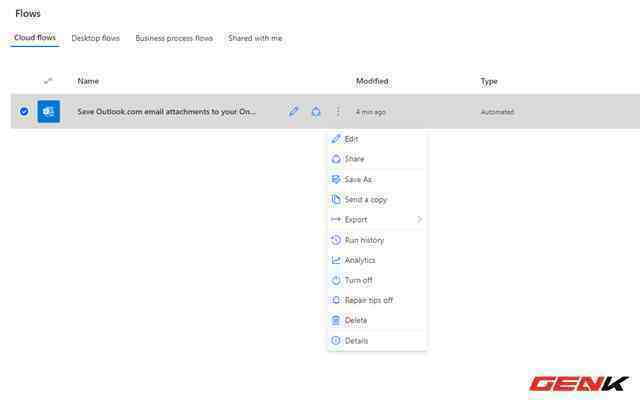Select Send a copy menu item
This screenshot has height=400, width=640.
tap(377, 200)
